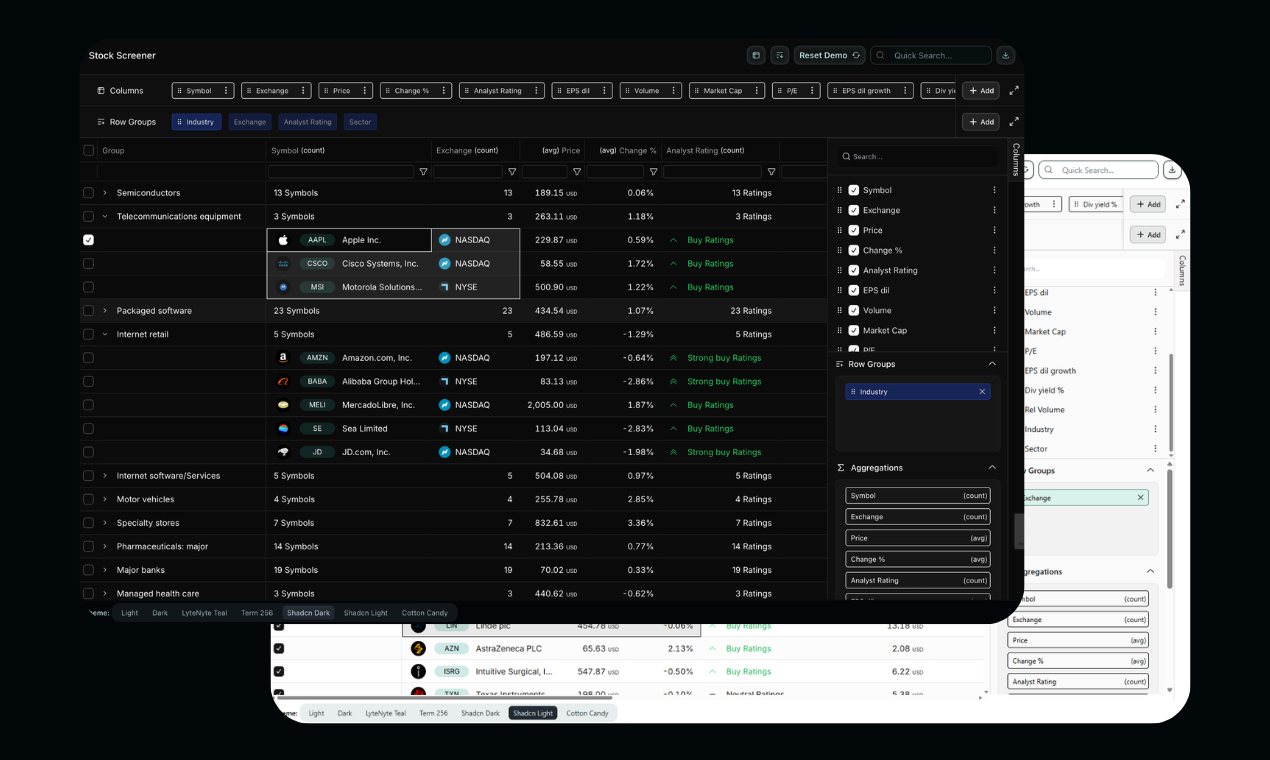Open the options menu for Market Cap in the dark panel
This screenshot has height=760, width=1270.
click(994, 330)
